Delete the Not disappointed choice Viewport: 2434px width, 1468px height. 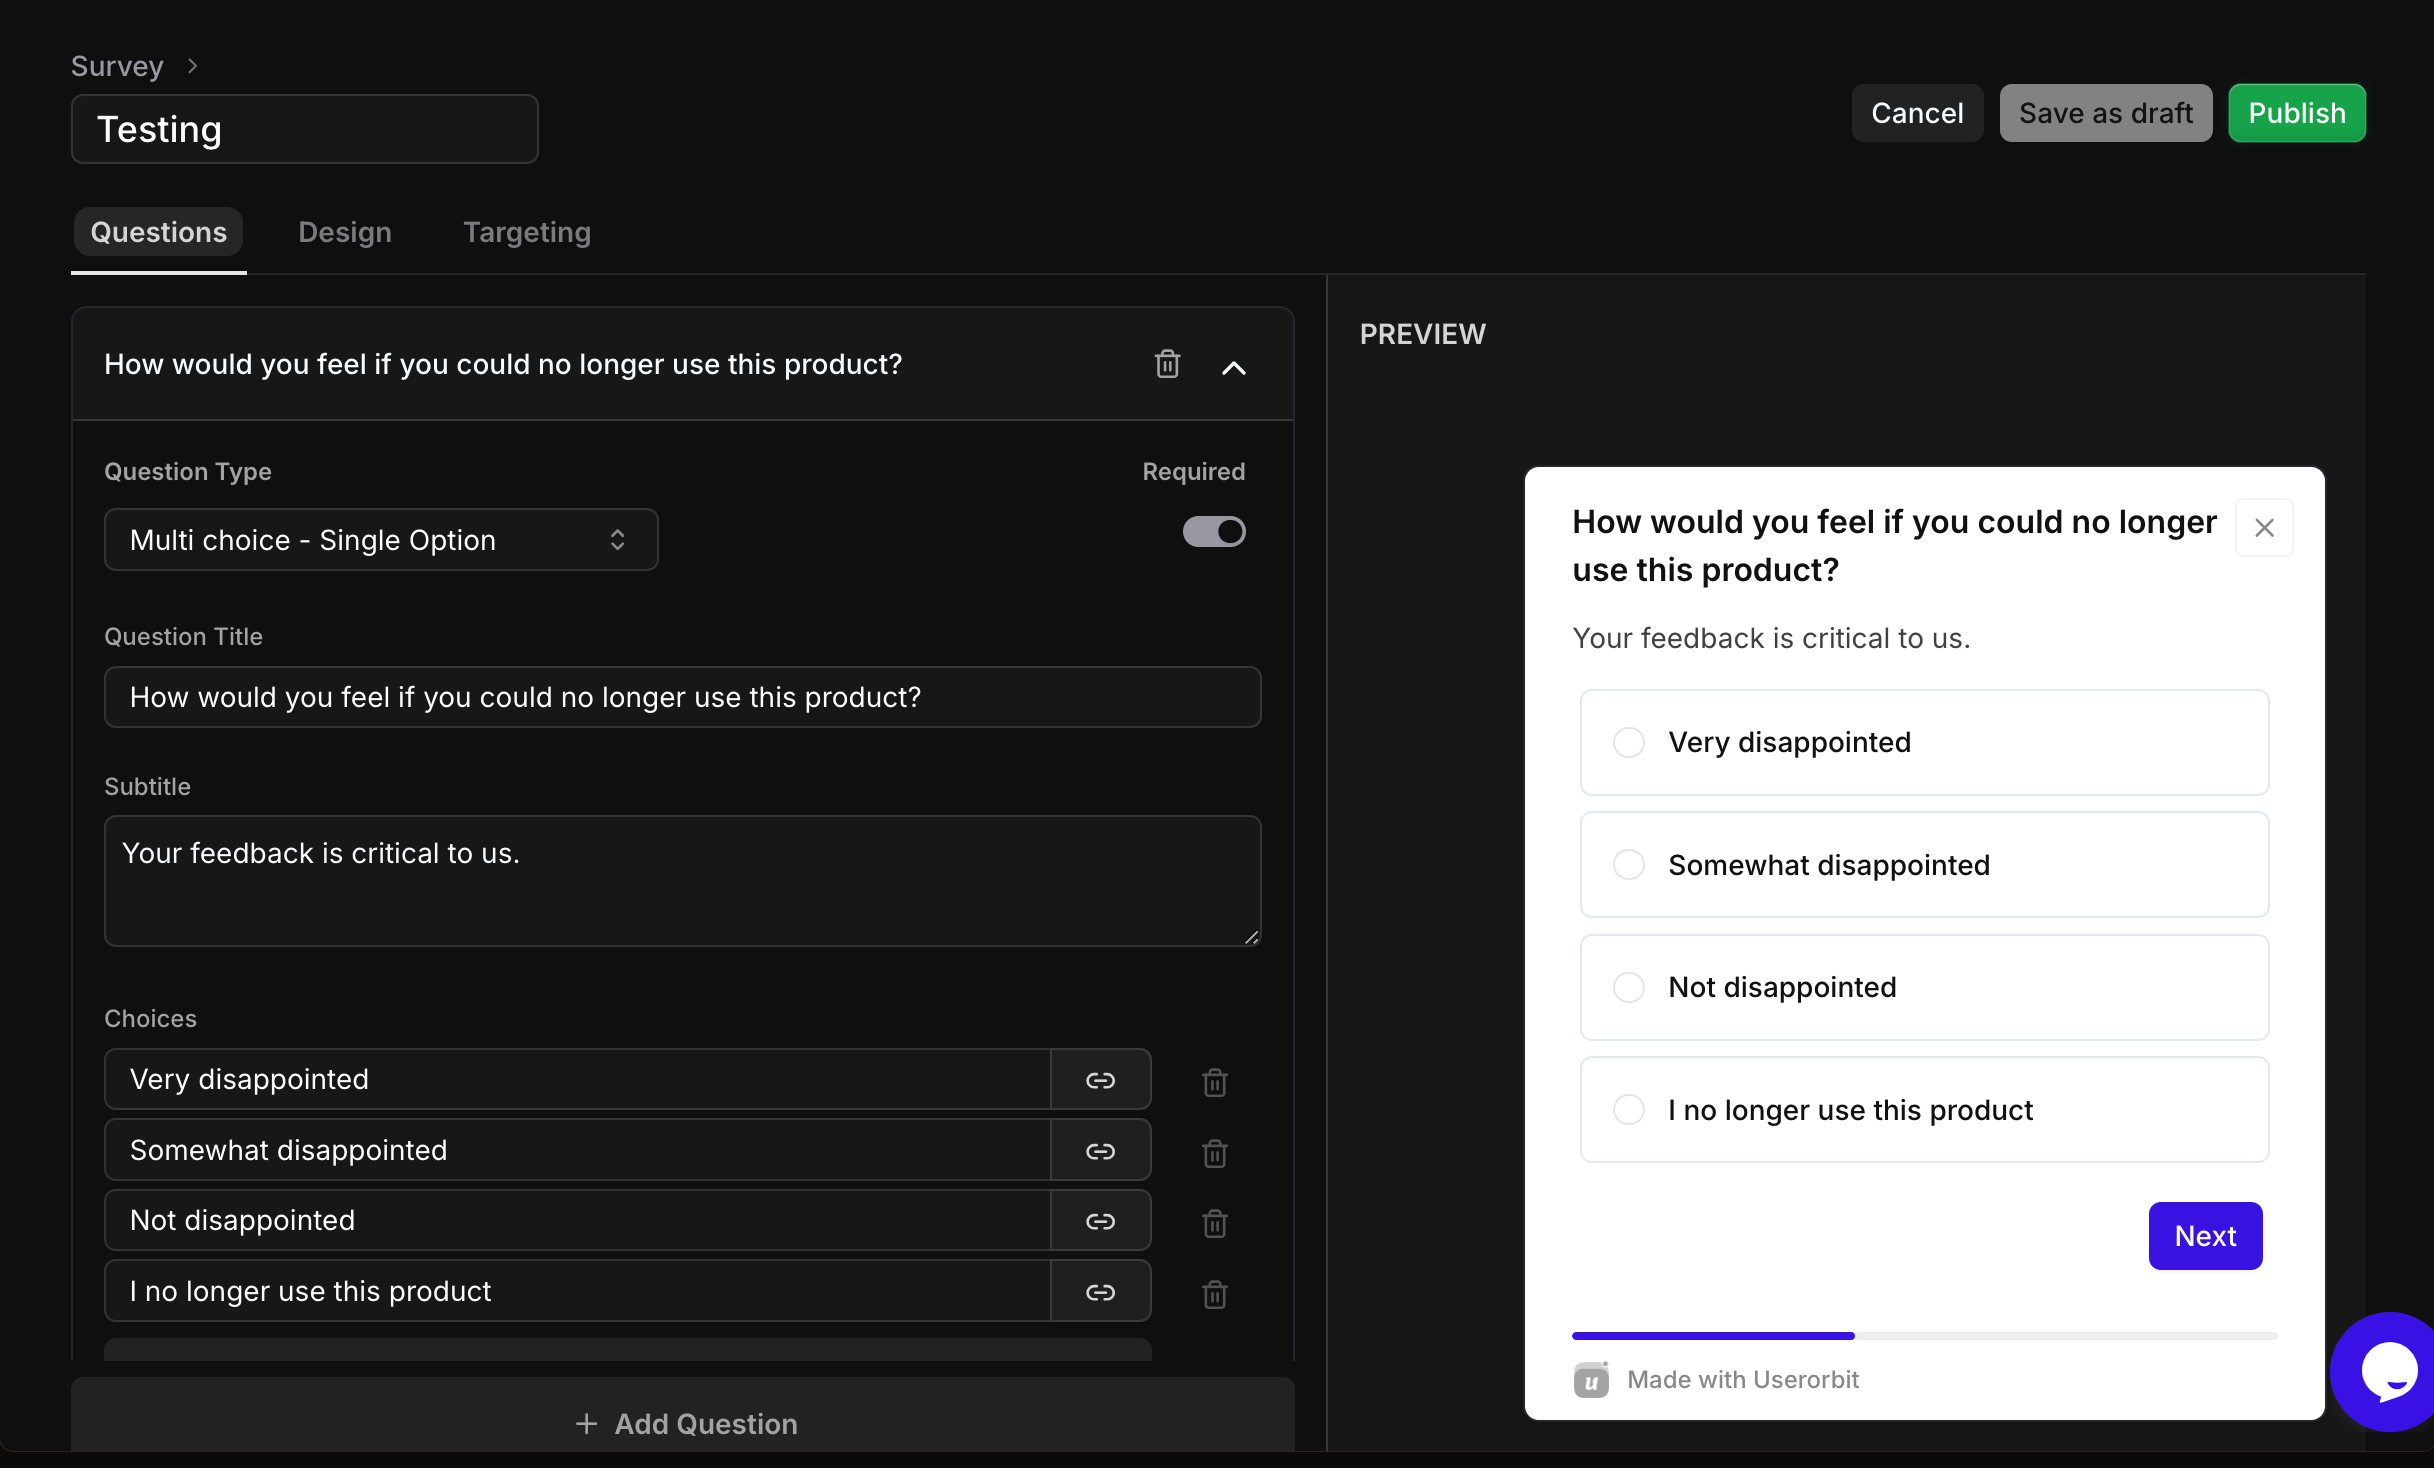pyautogui.click(x=1214, y=1223)
